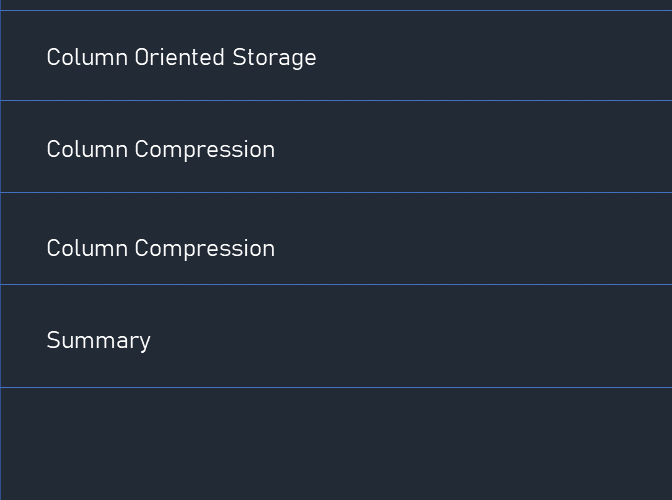Open the Summary section
Viewport: 672px width, 500px height.
[336, 336]
